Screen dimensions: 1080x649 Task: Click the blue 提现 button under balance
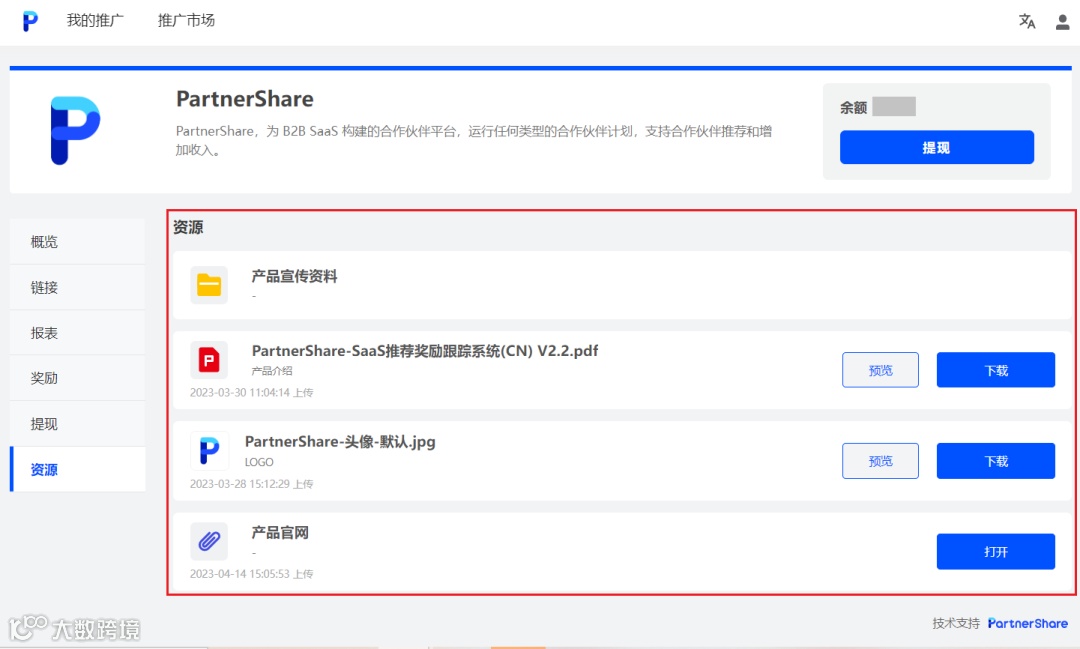(x=937, y=147)
